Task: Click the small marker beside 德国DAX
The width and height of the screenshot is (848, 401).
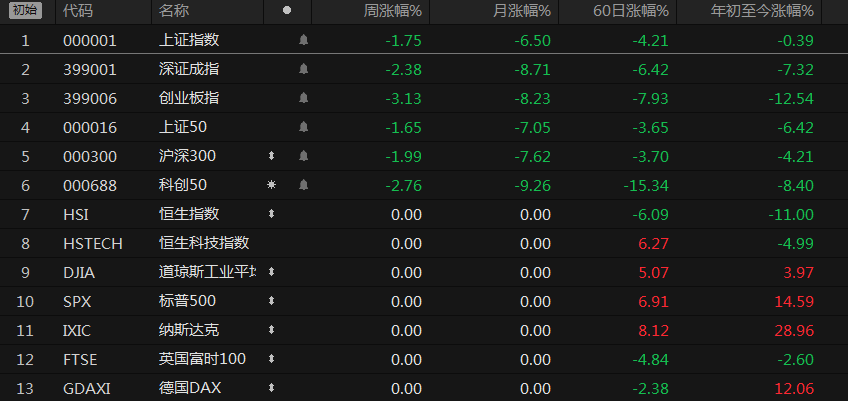Action: pyautogui.click(x=271, y=388)
